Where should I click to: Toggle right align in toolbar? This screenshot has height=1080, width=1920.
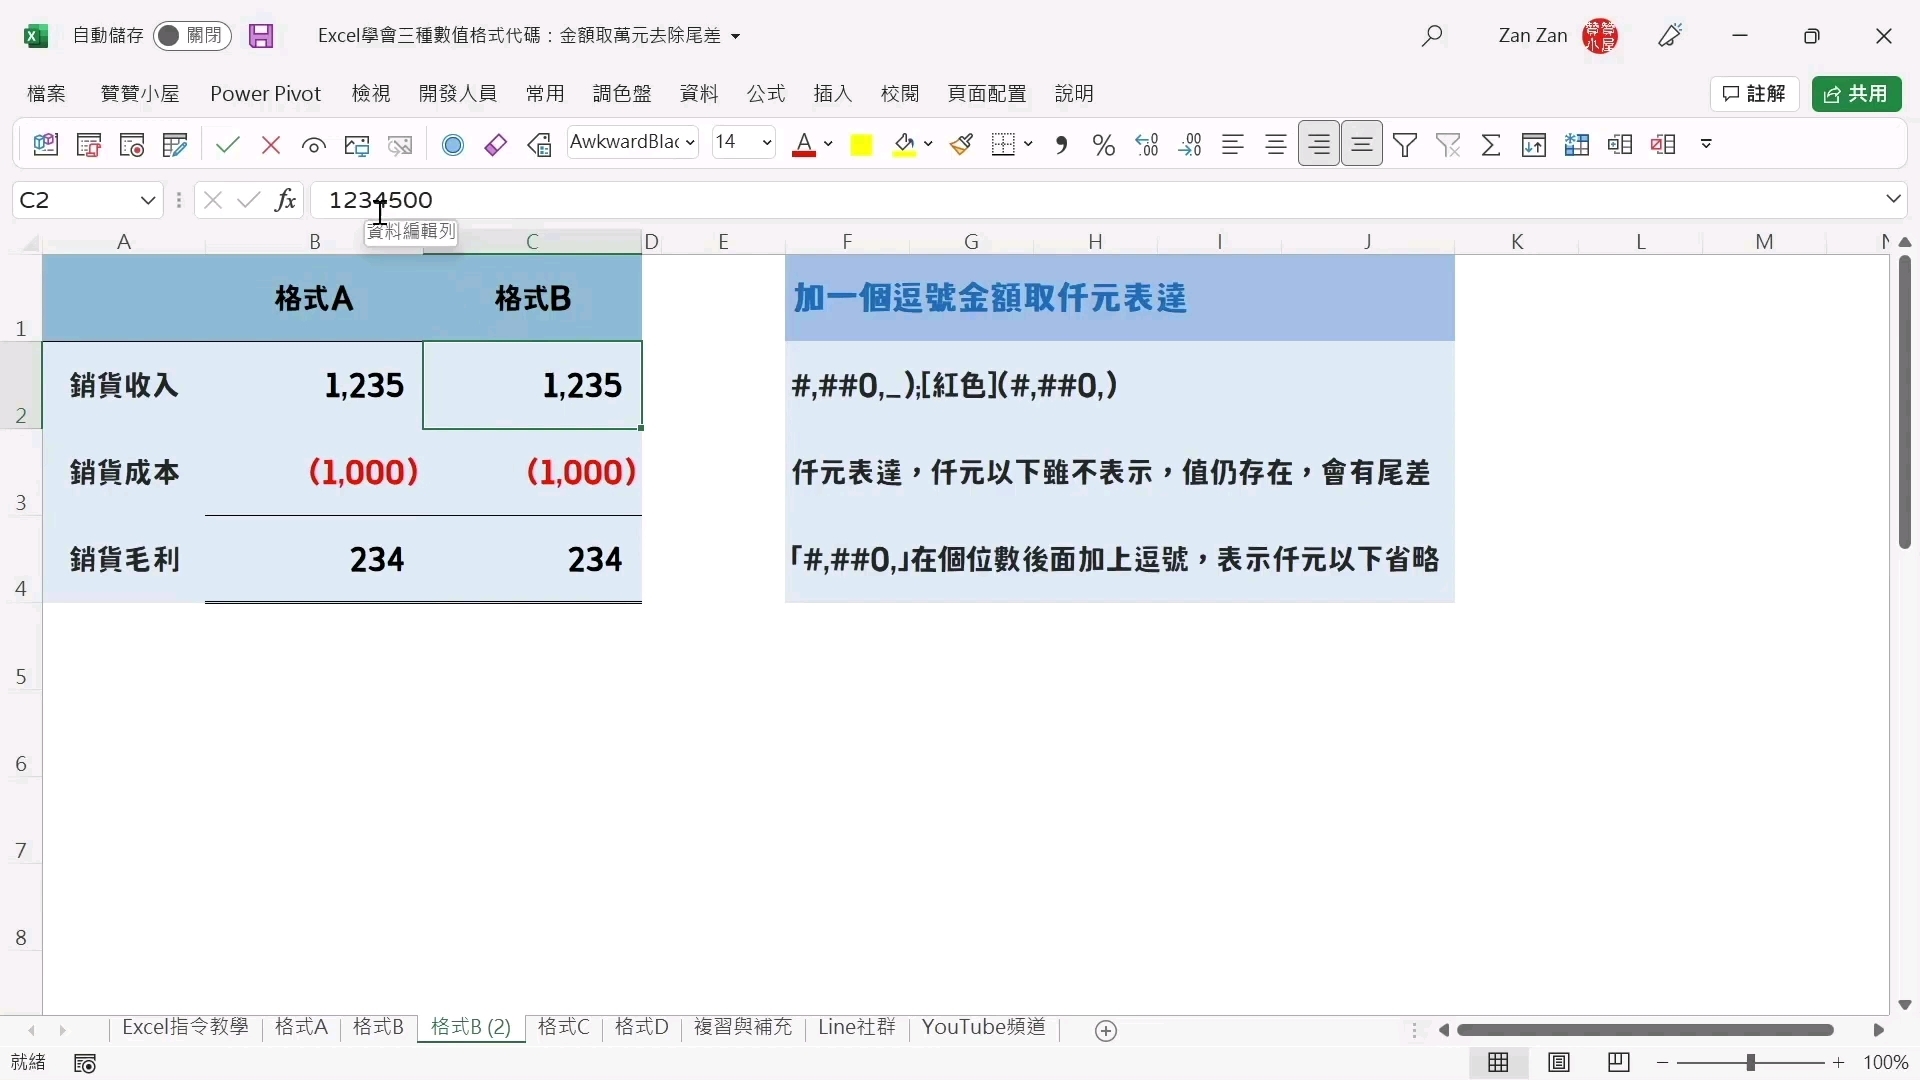(1319, 145)
